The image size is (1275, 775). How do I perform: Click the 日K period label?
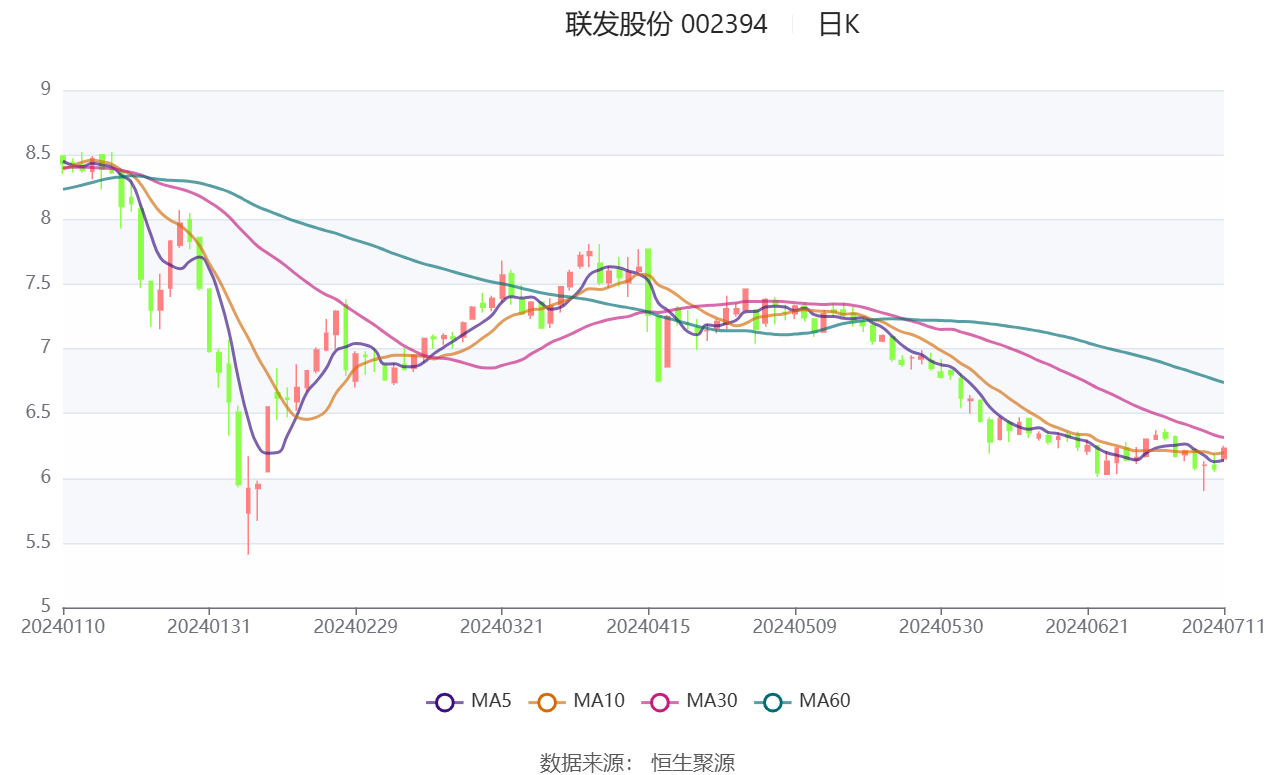click(838, 24)
